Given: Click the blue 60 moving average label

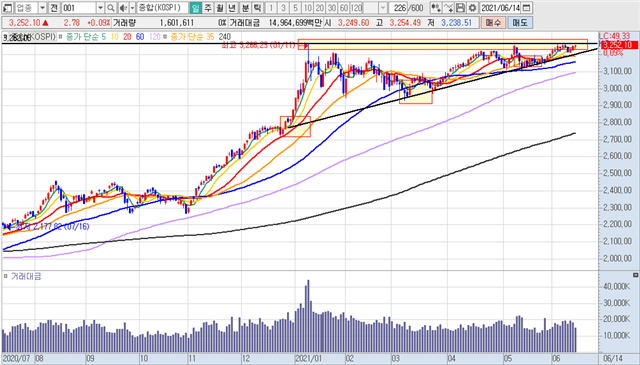Looking at the screenshot, I should (x=140, y=37).
